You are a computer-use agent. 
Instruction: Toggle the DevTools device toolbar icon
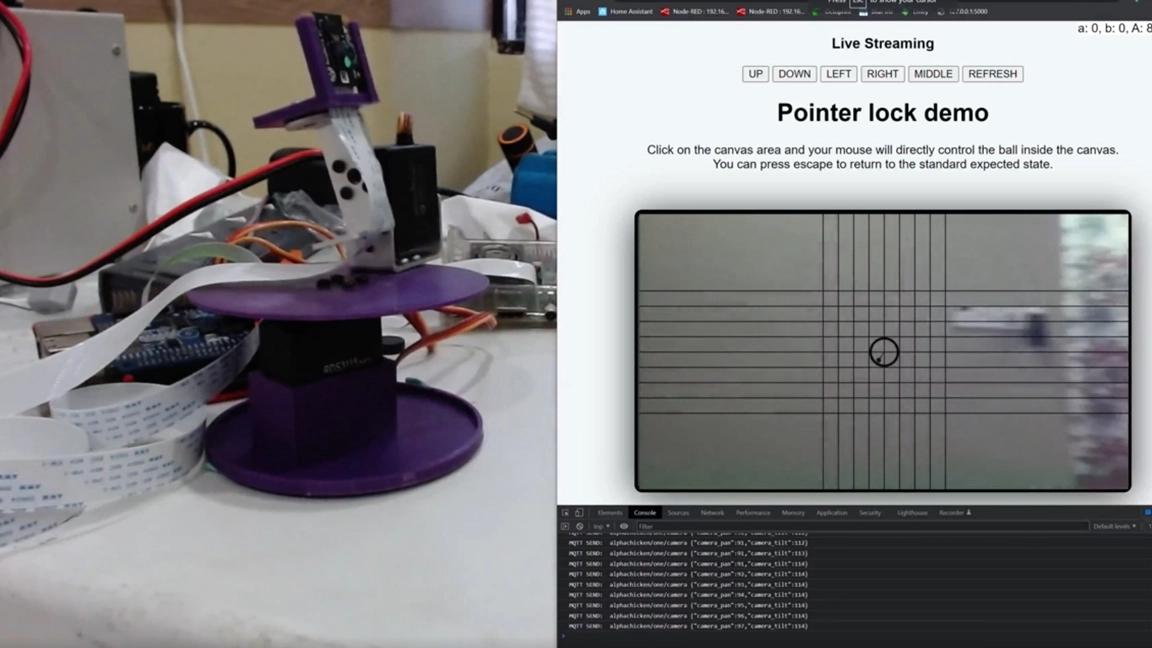click(579, 513)
